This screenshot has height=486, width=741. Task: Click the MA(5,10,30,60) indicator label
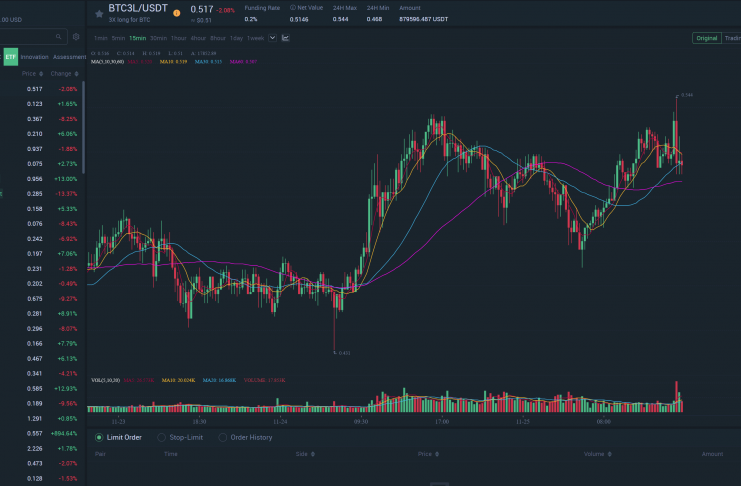(x=107, y=62)
